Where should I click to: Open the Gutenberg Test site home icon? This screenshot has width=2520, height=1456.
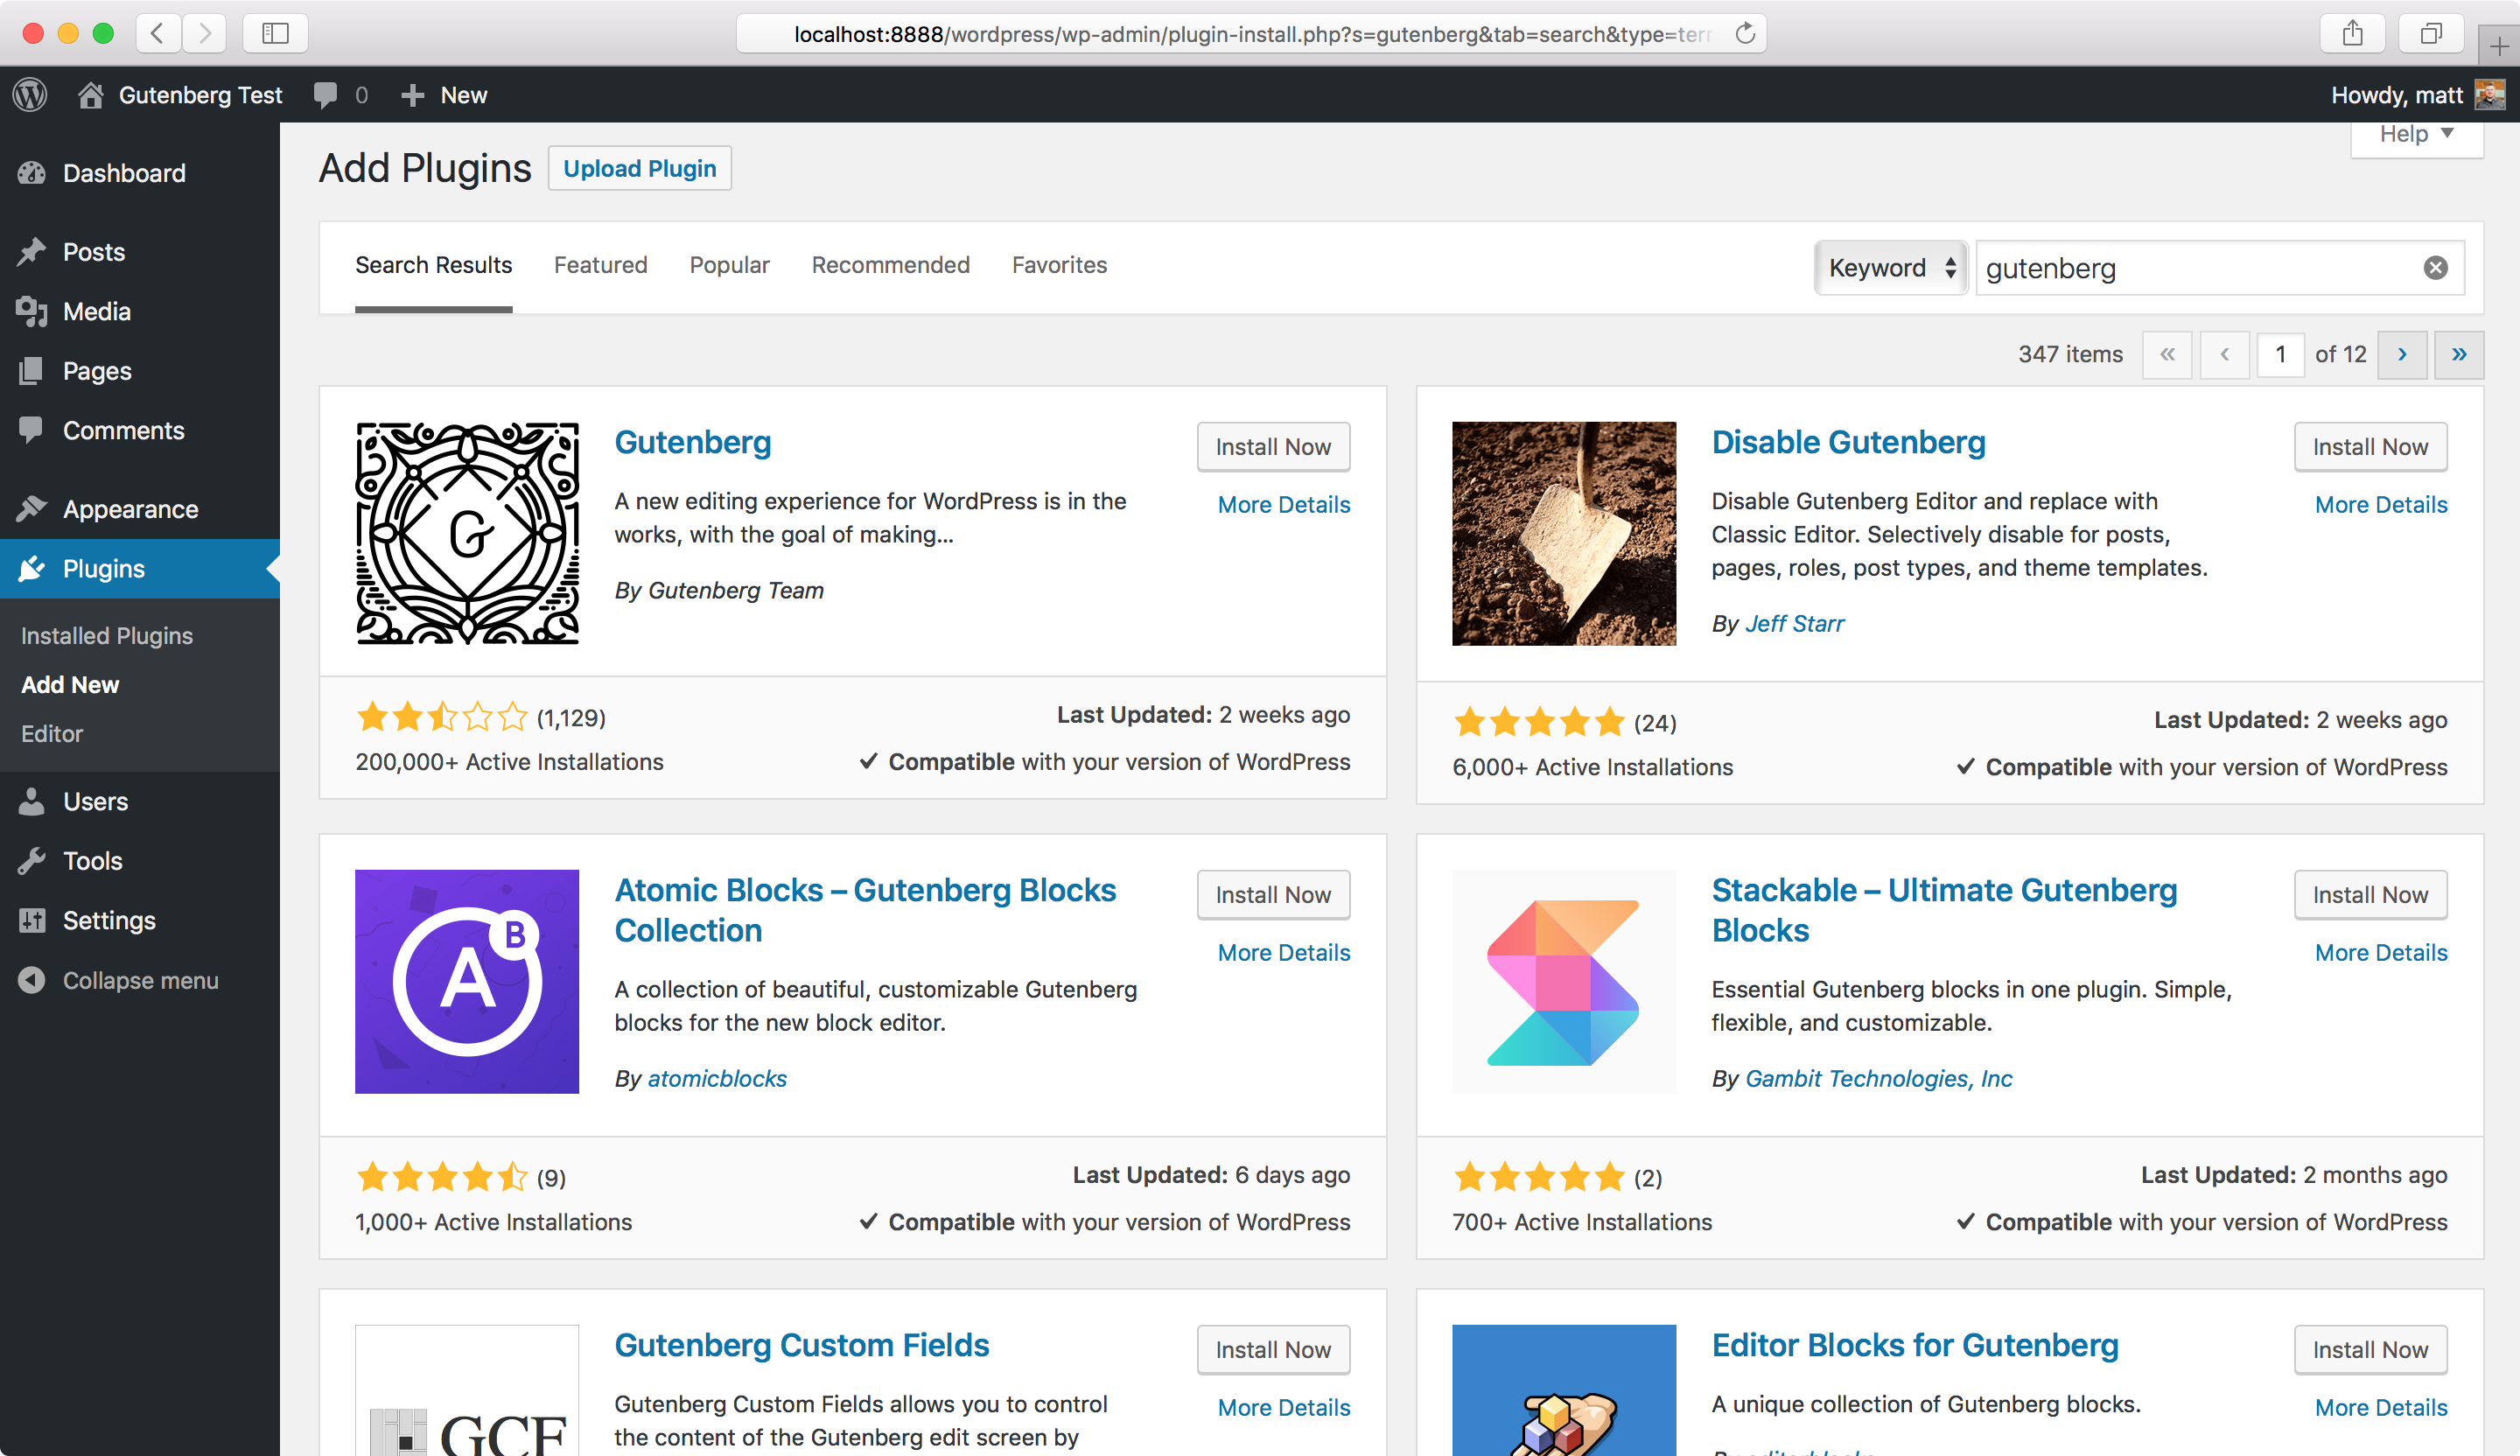tap(91, 95)
